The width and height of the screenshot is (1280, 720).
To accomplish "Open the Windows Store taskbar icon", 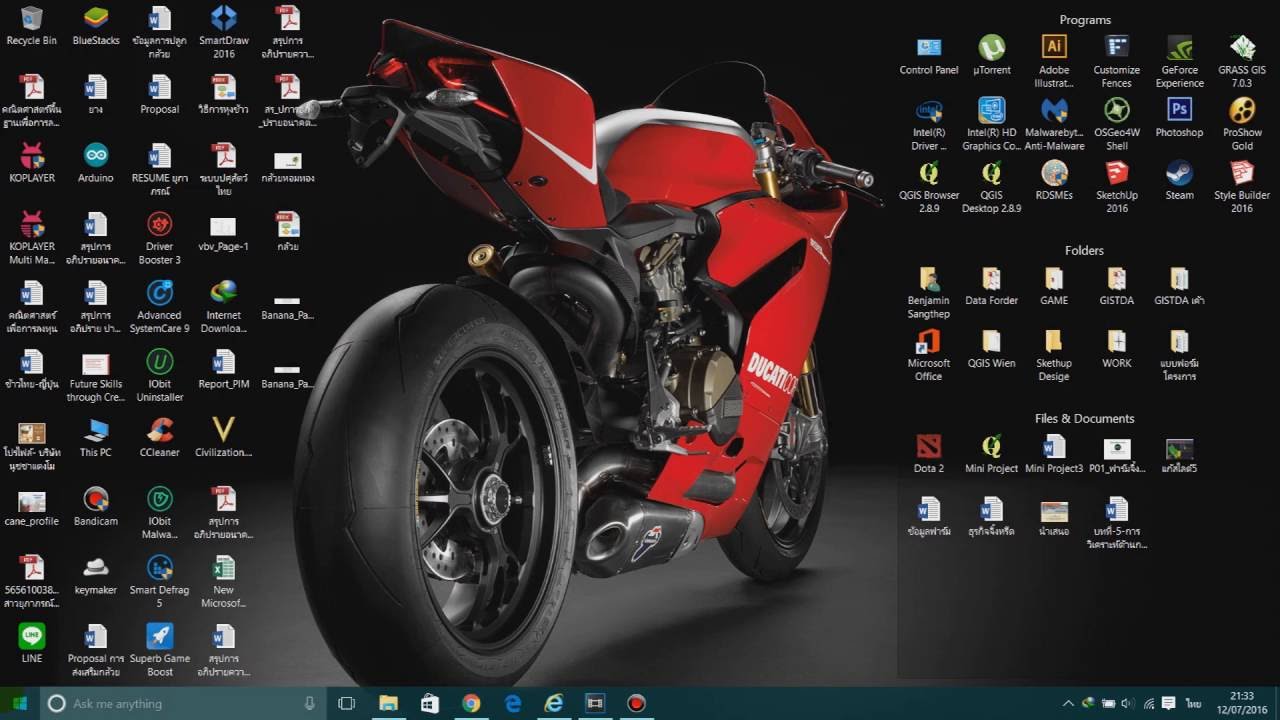I will point(430,703).
